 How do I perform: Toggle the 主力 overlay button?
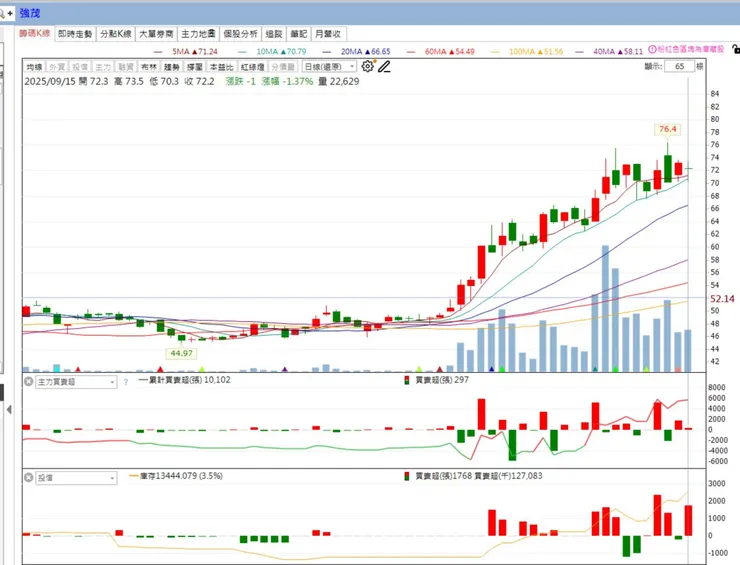pyautogui.click(x=103, y=67)
